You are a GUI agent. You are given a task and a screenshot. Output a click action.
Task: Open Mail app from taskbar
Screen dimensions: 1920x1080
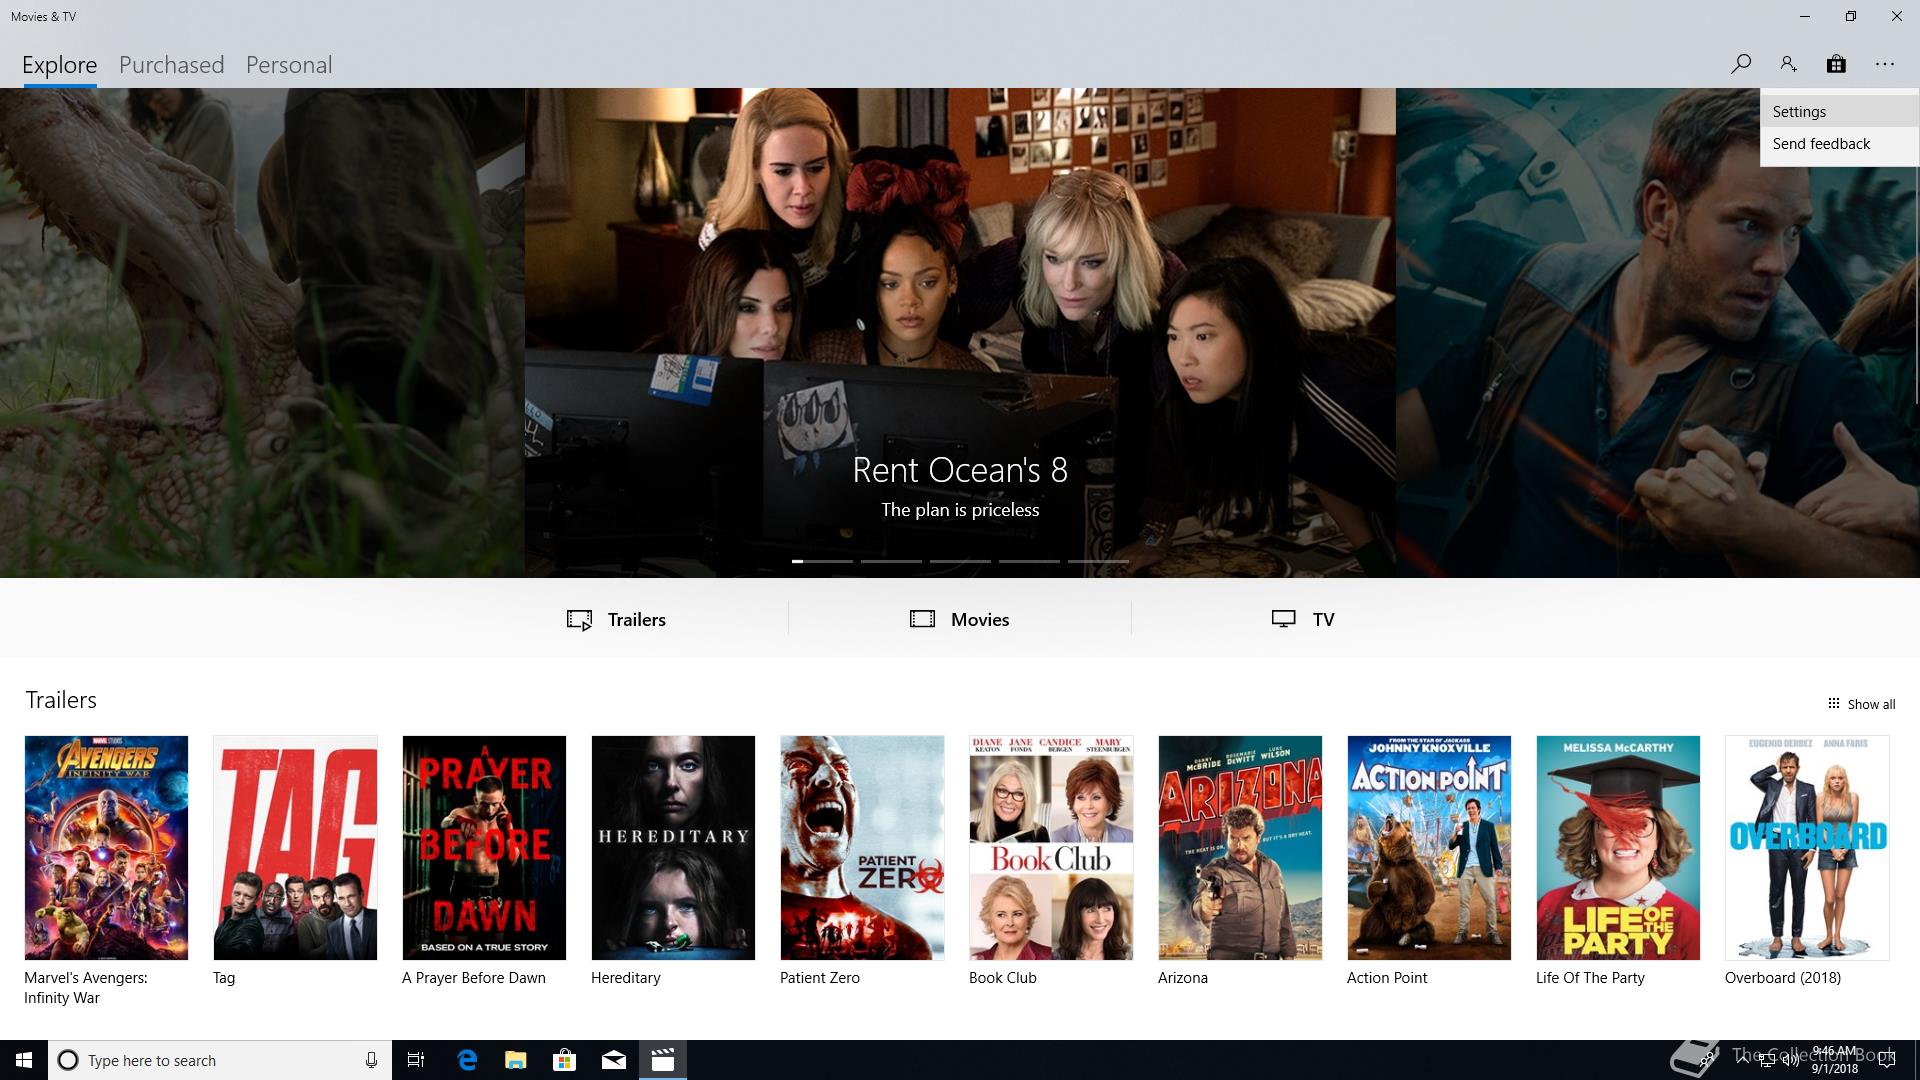pyautogui.click(x=614, y=1060)
